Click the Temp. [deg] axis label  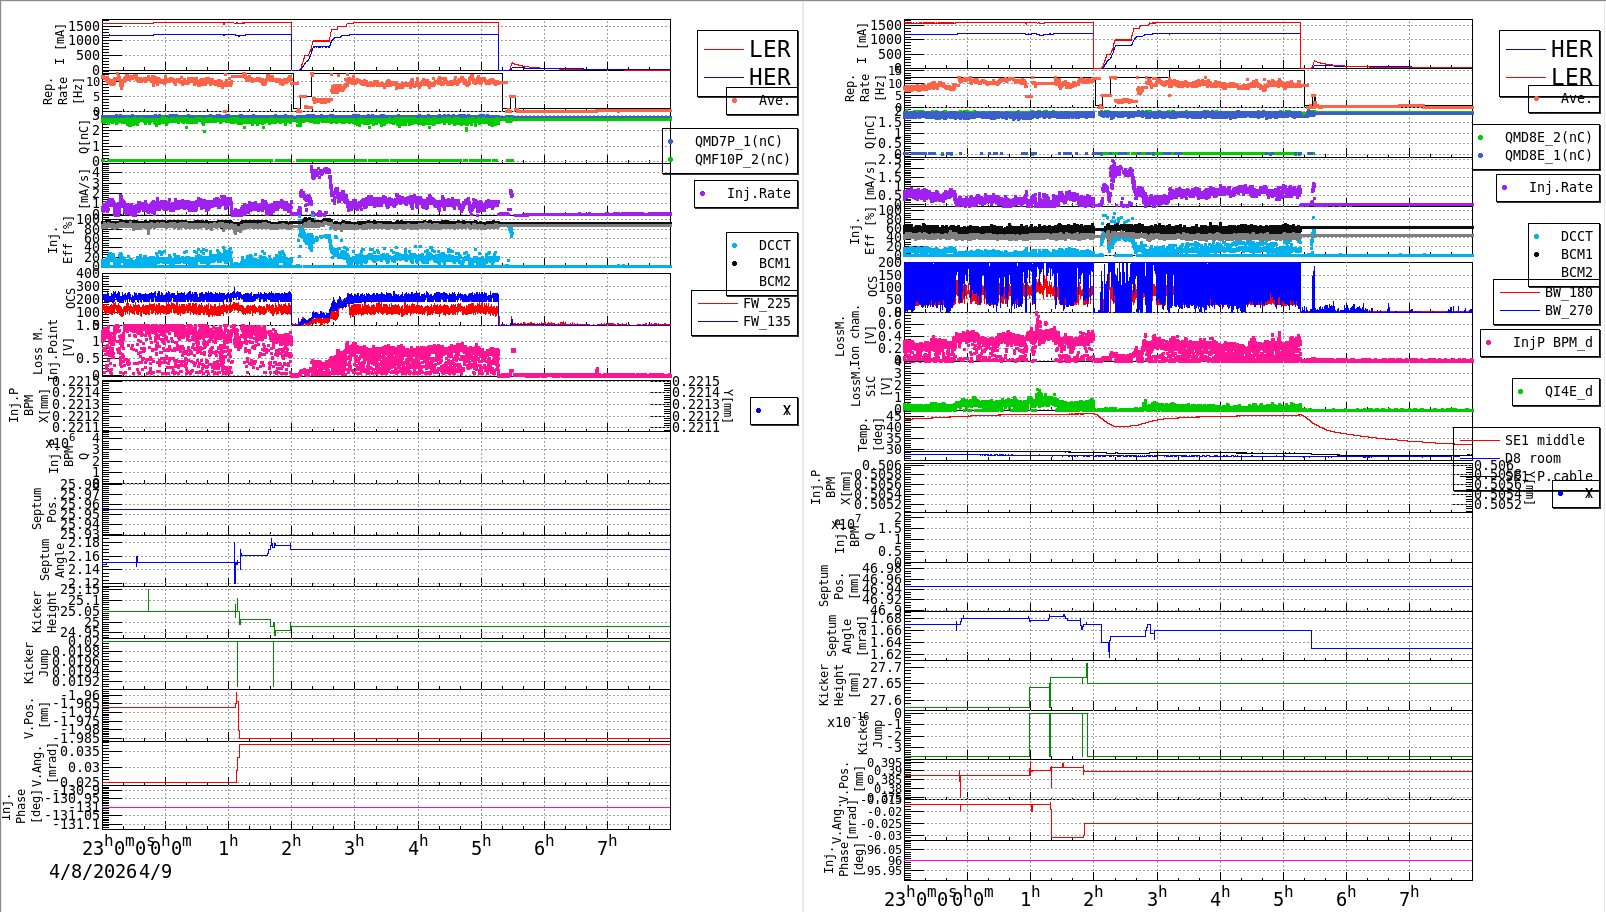coord(870,436)
